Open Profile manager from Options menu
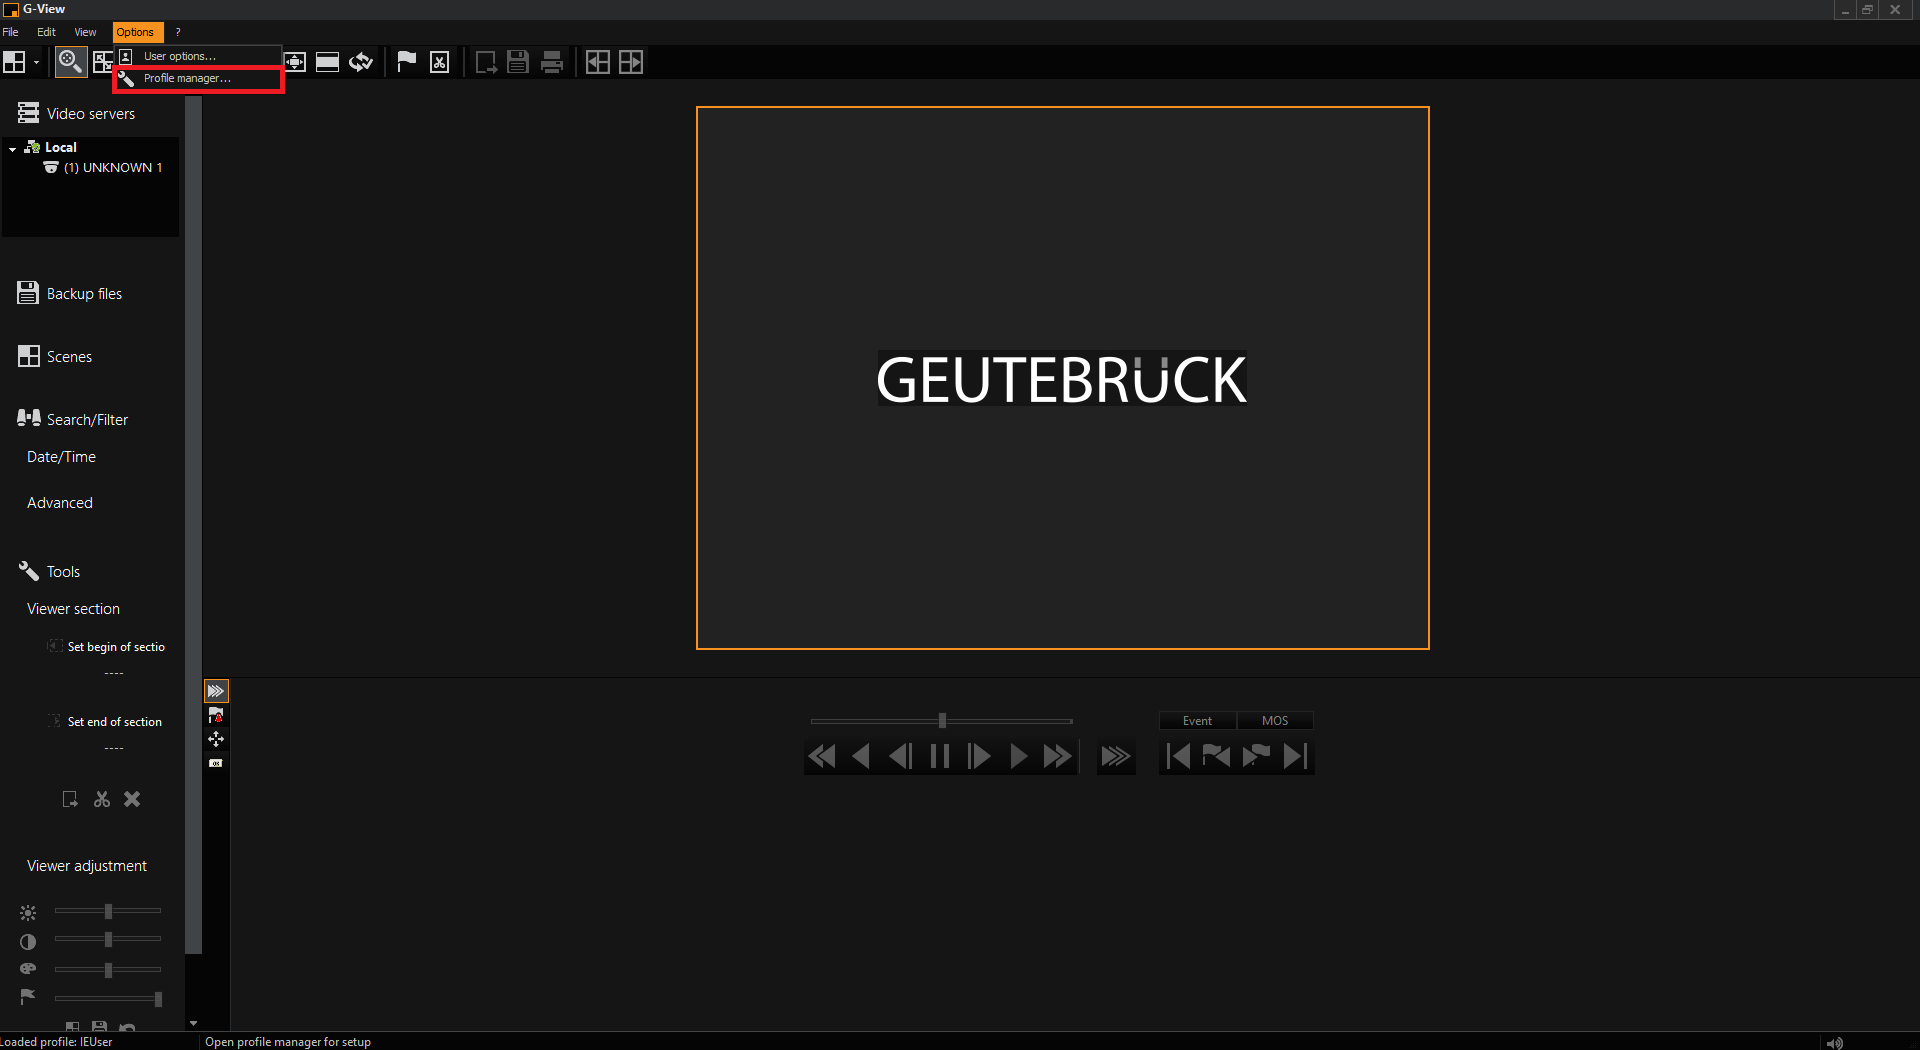This screenshot has width=1920, height=1050. point(187,78)
